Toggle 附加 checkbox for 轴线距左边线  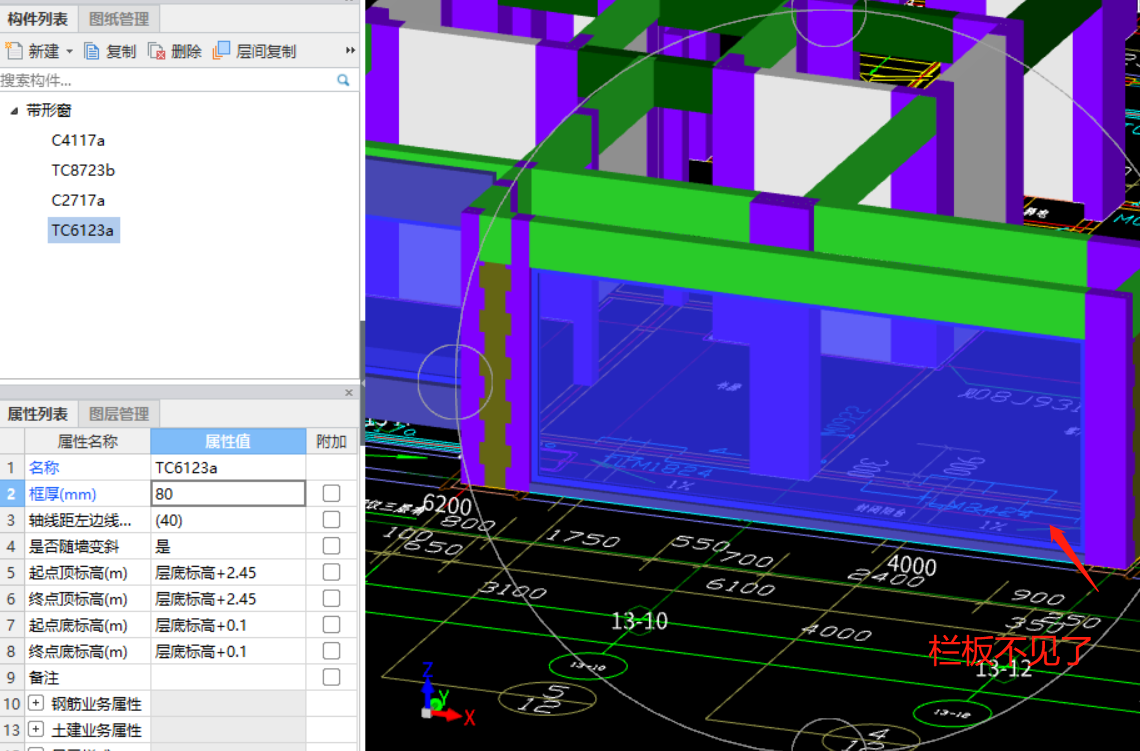(x=332, y=520)
